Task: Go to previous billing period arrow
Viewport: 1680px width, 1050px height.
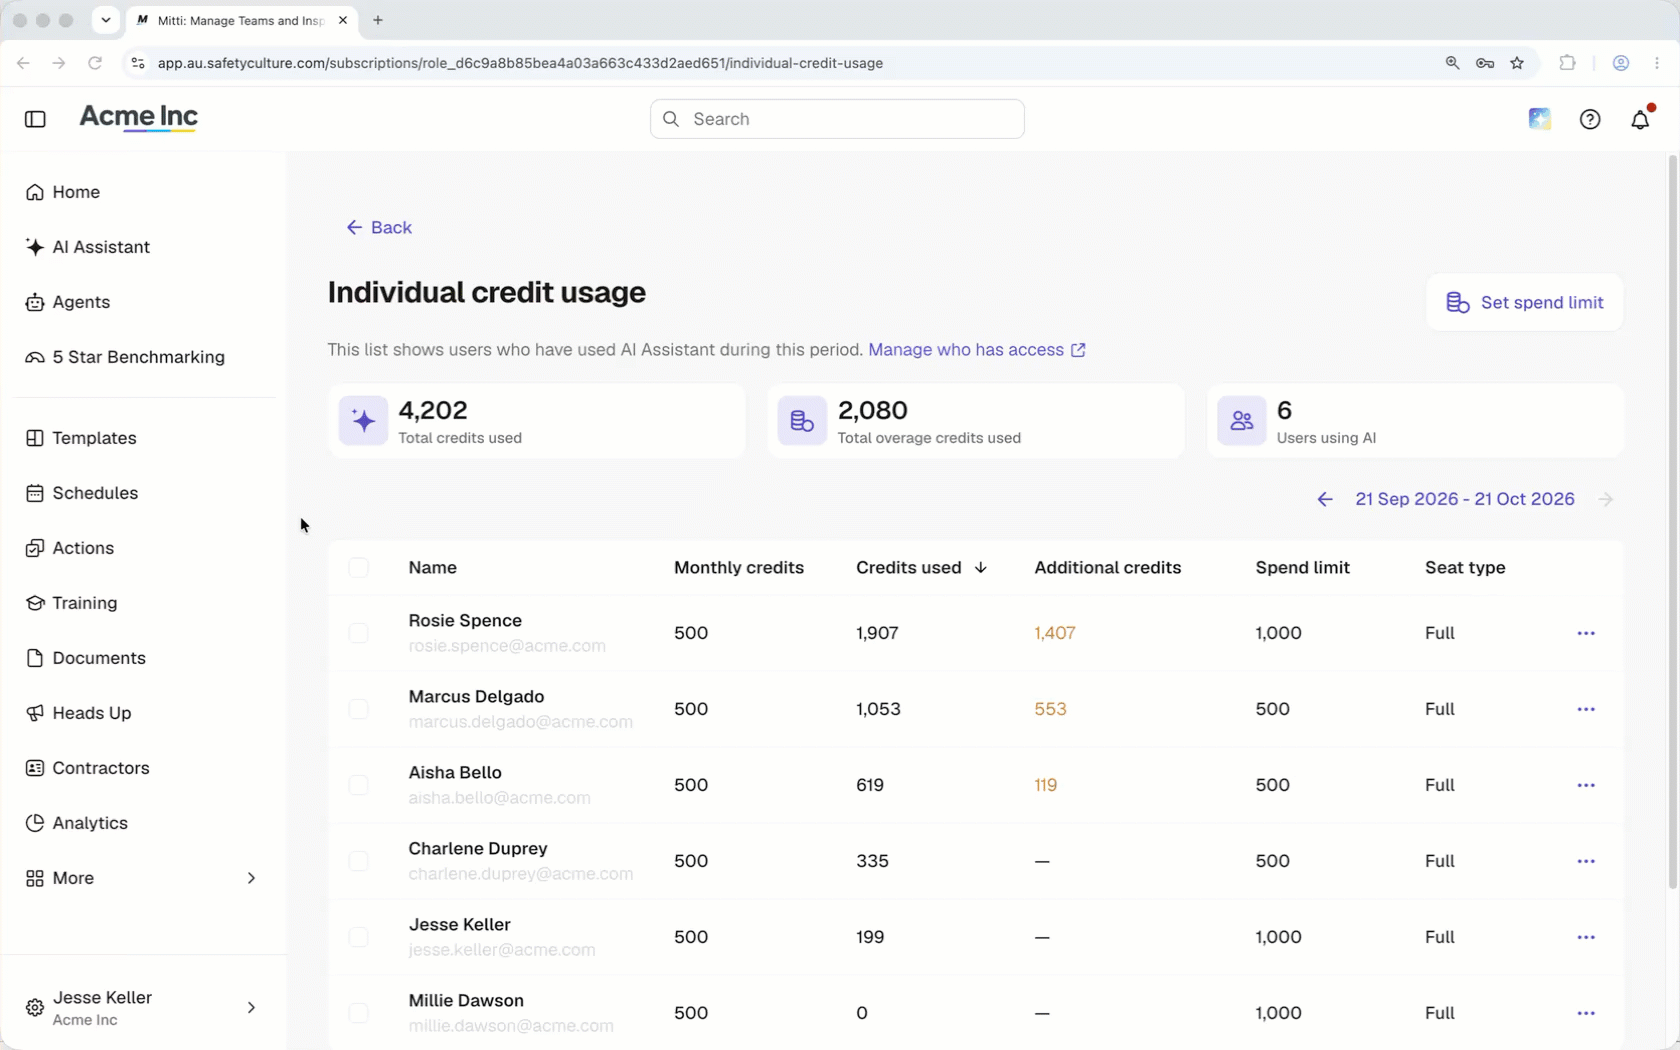Action: coord(1325,499)
